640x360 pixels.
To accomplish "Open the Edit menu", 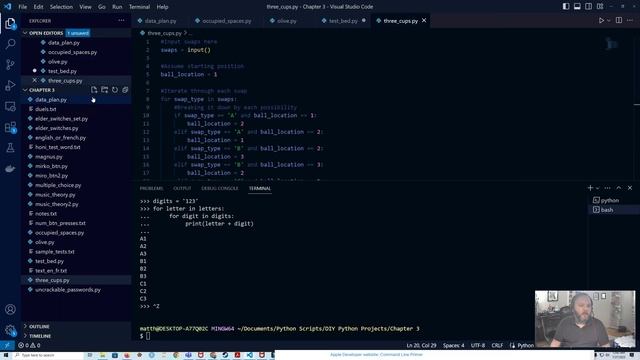I will click(38, 7).
